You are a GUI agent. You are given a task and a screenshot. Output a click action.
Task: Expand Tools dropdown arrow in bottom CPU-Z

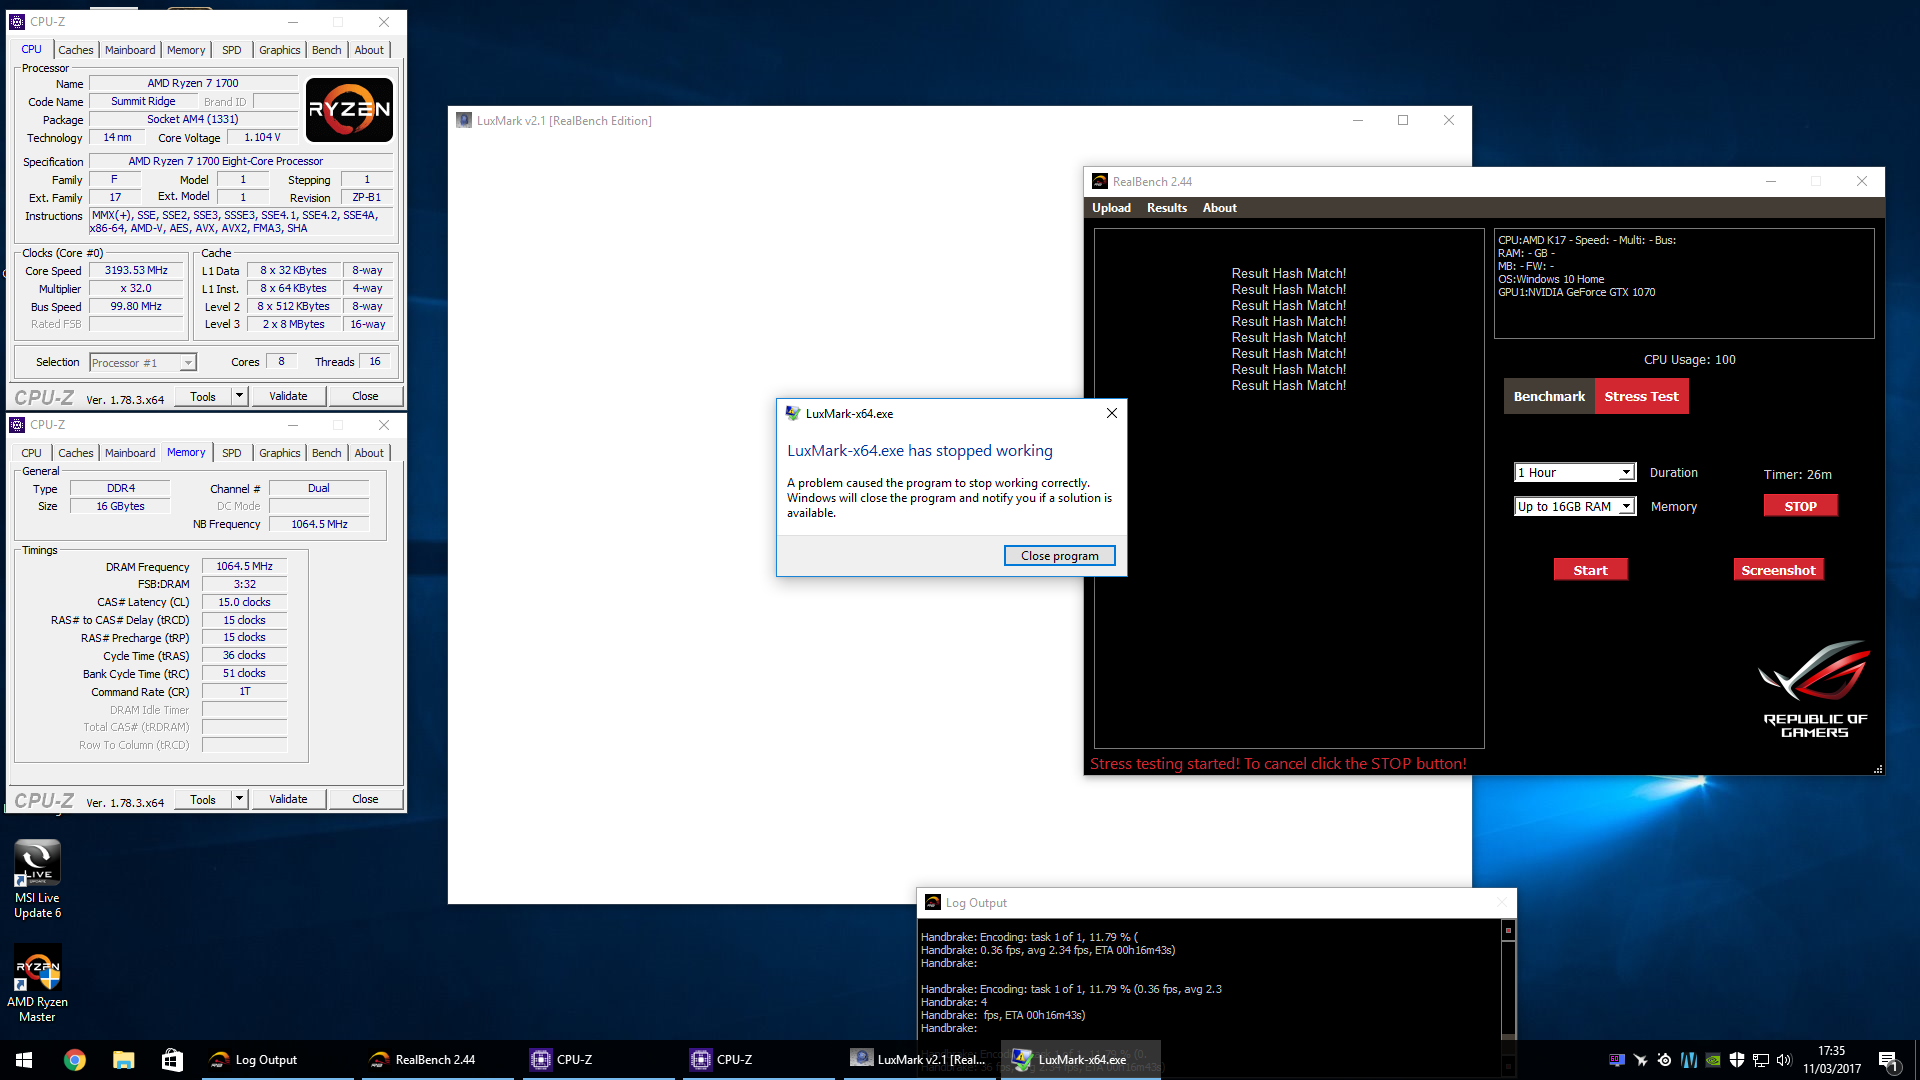click(239, 799)
